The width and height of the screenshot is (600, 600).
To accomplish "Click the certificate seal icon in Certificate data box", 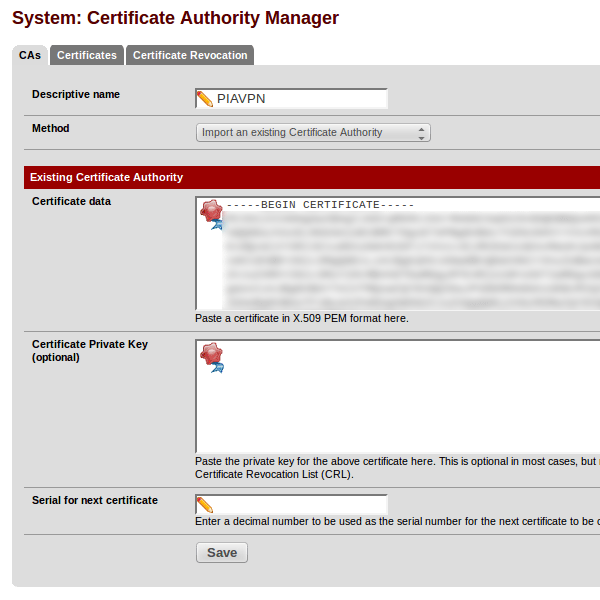I will (212, 214).
